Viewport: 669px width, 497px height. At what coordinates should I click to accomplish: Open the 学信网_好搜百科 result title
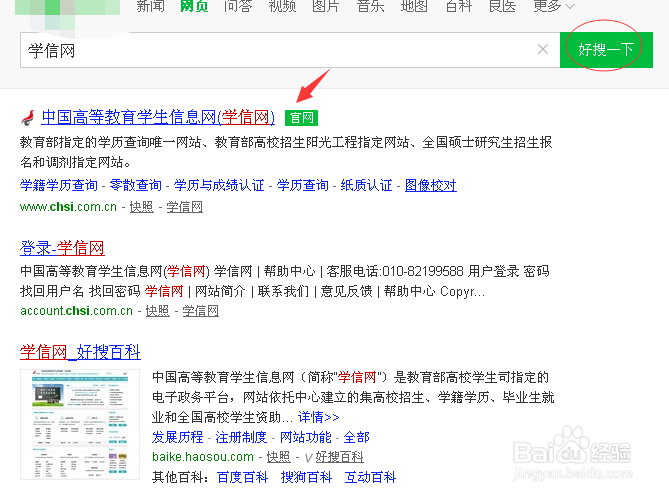coord(80,352)
